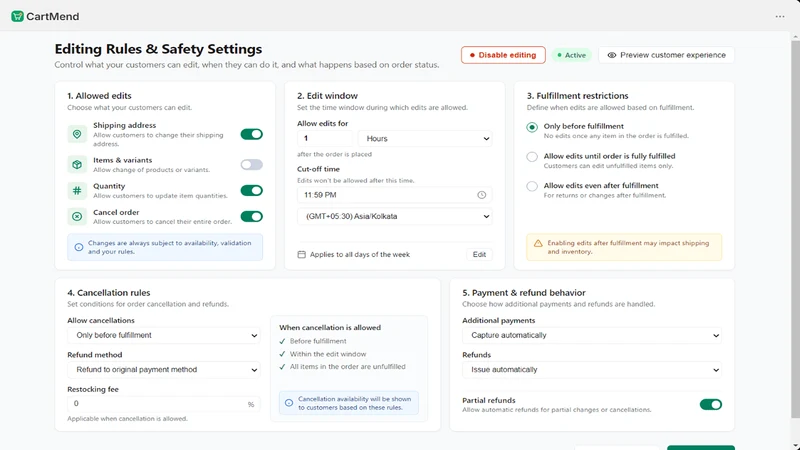Open the Asia/Kolkata timezone dropdown
Viewport: 800px width, 450px height.
395,216
